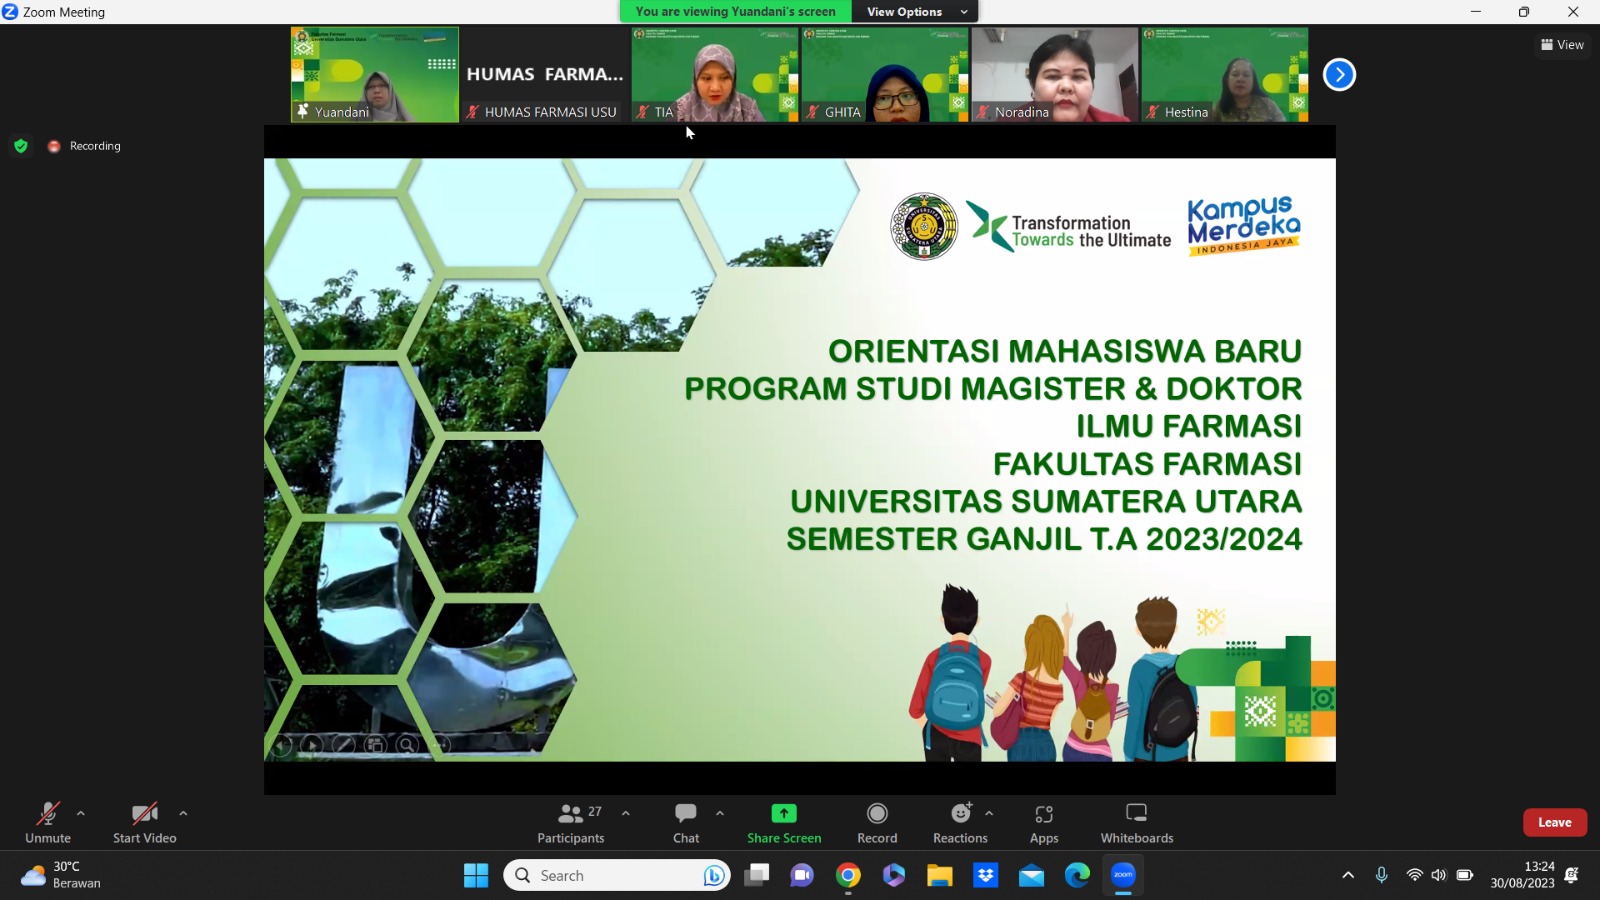Open audio settings arrow next to Unmute

[81, 813]
